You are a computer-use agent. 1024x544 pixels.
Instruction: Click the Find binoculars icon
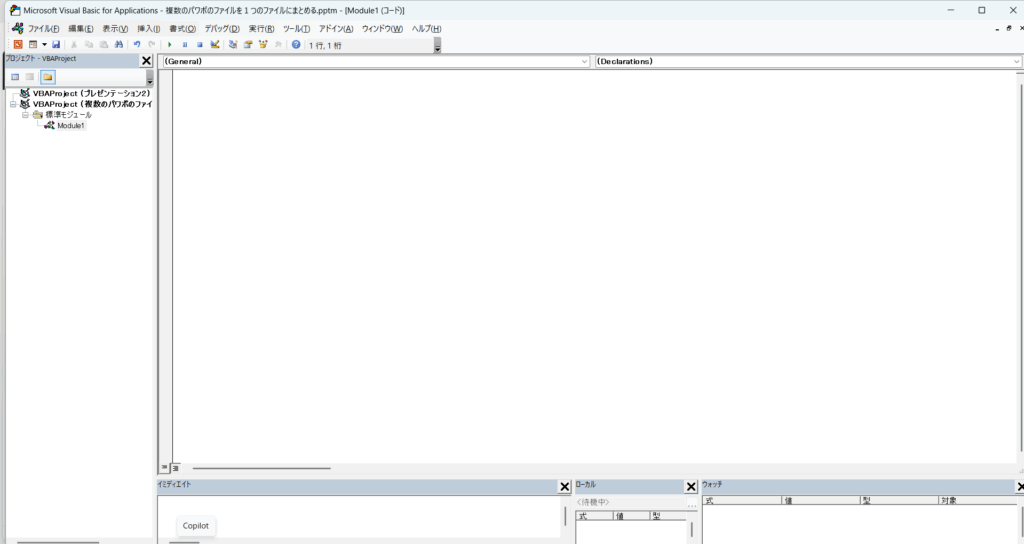118,45
